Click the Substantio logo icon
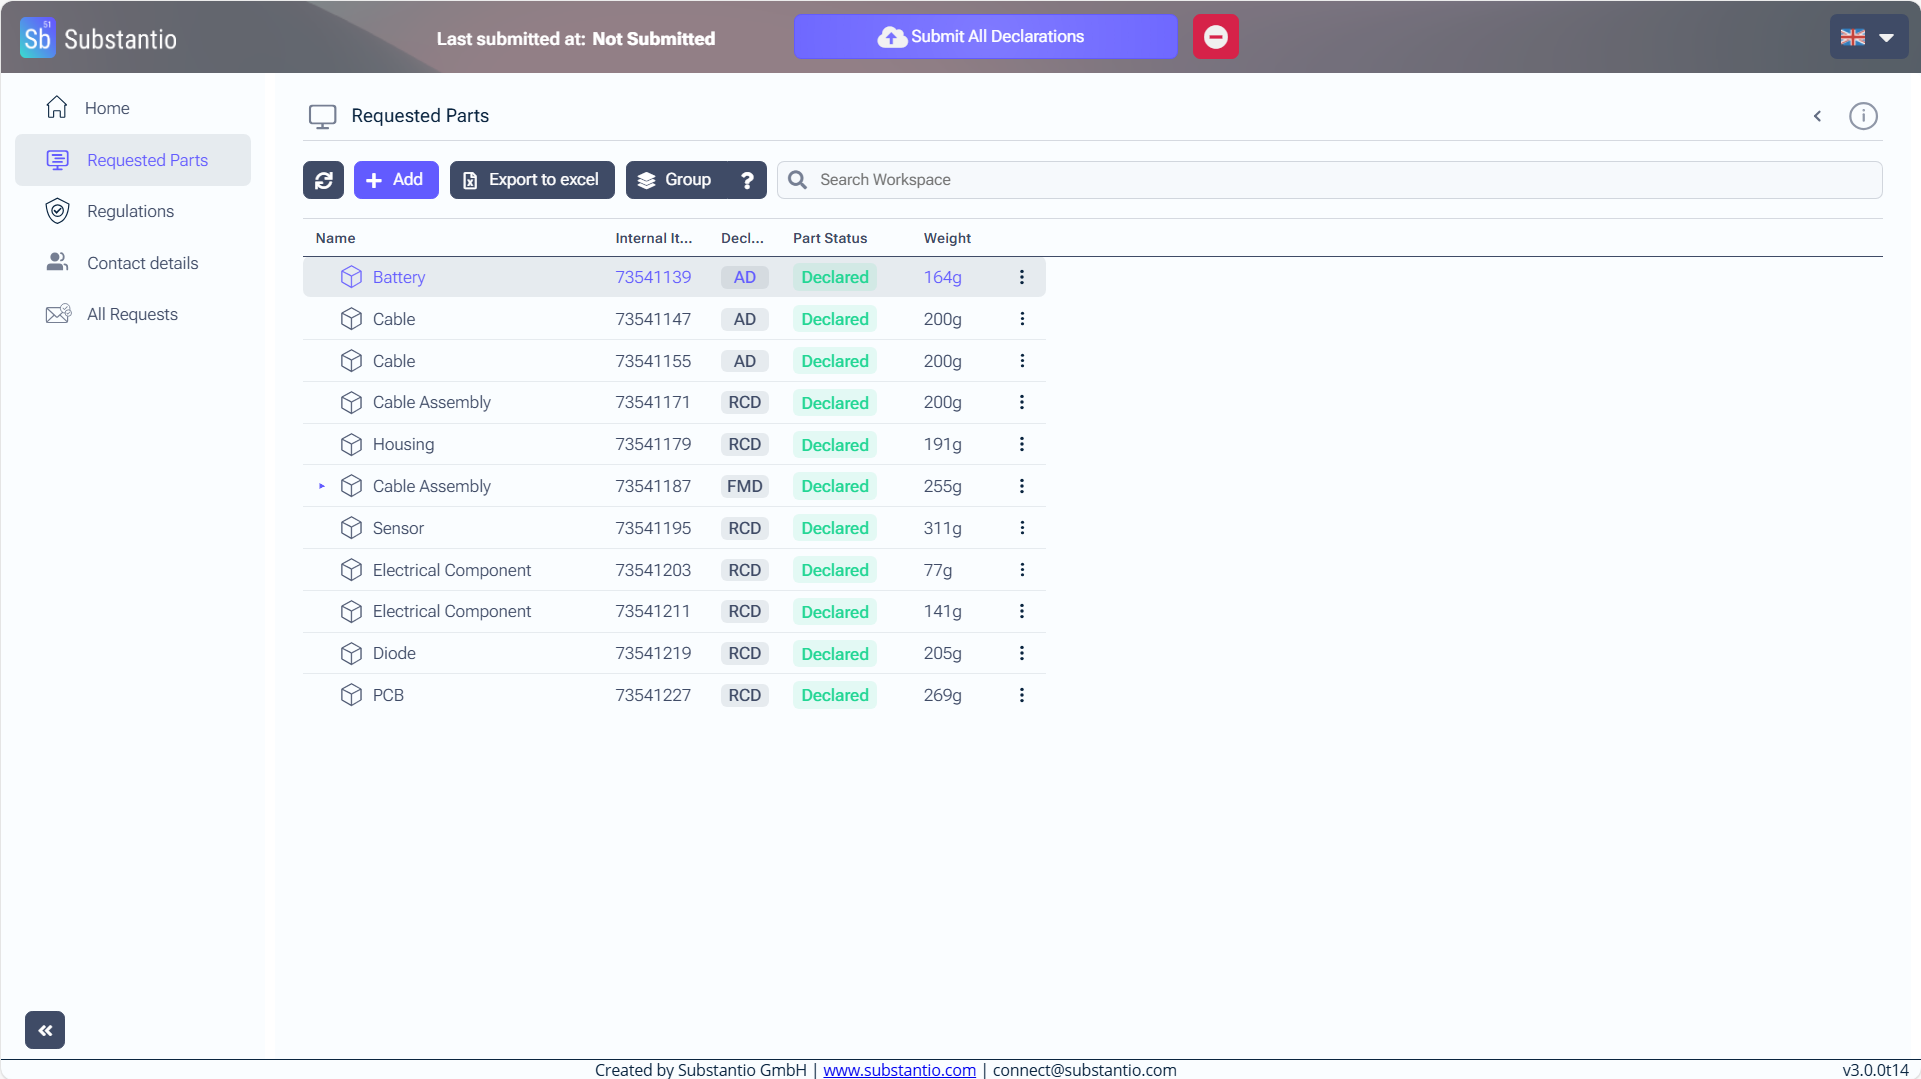The width and height of the screenshot is (1921, 1079). tap(38, 38)
